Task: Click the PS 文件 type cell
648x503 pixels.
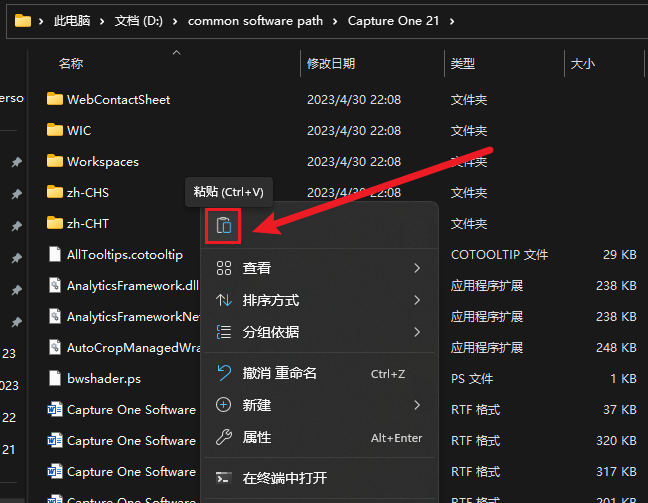Action: (472, 379)
